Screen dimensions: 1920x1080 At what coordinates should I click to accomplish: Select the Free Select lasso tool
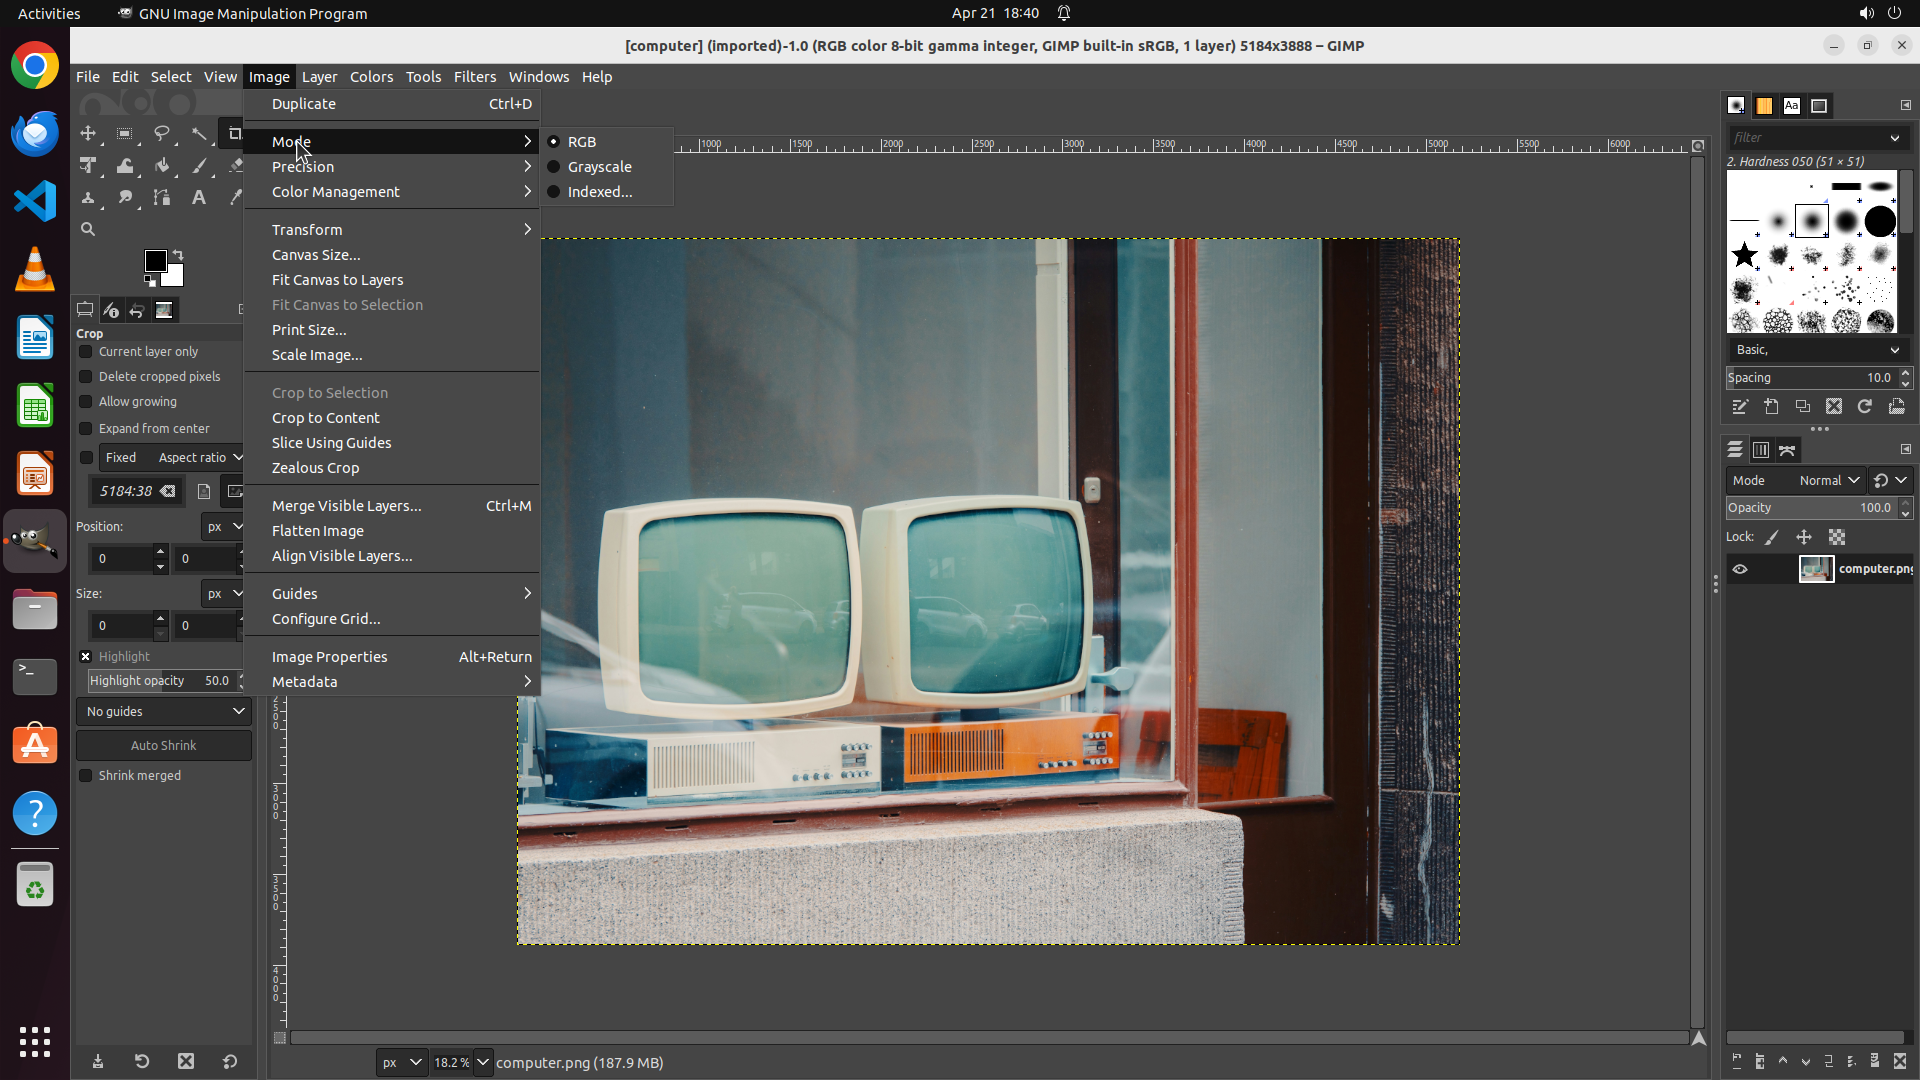(162, 133)
